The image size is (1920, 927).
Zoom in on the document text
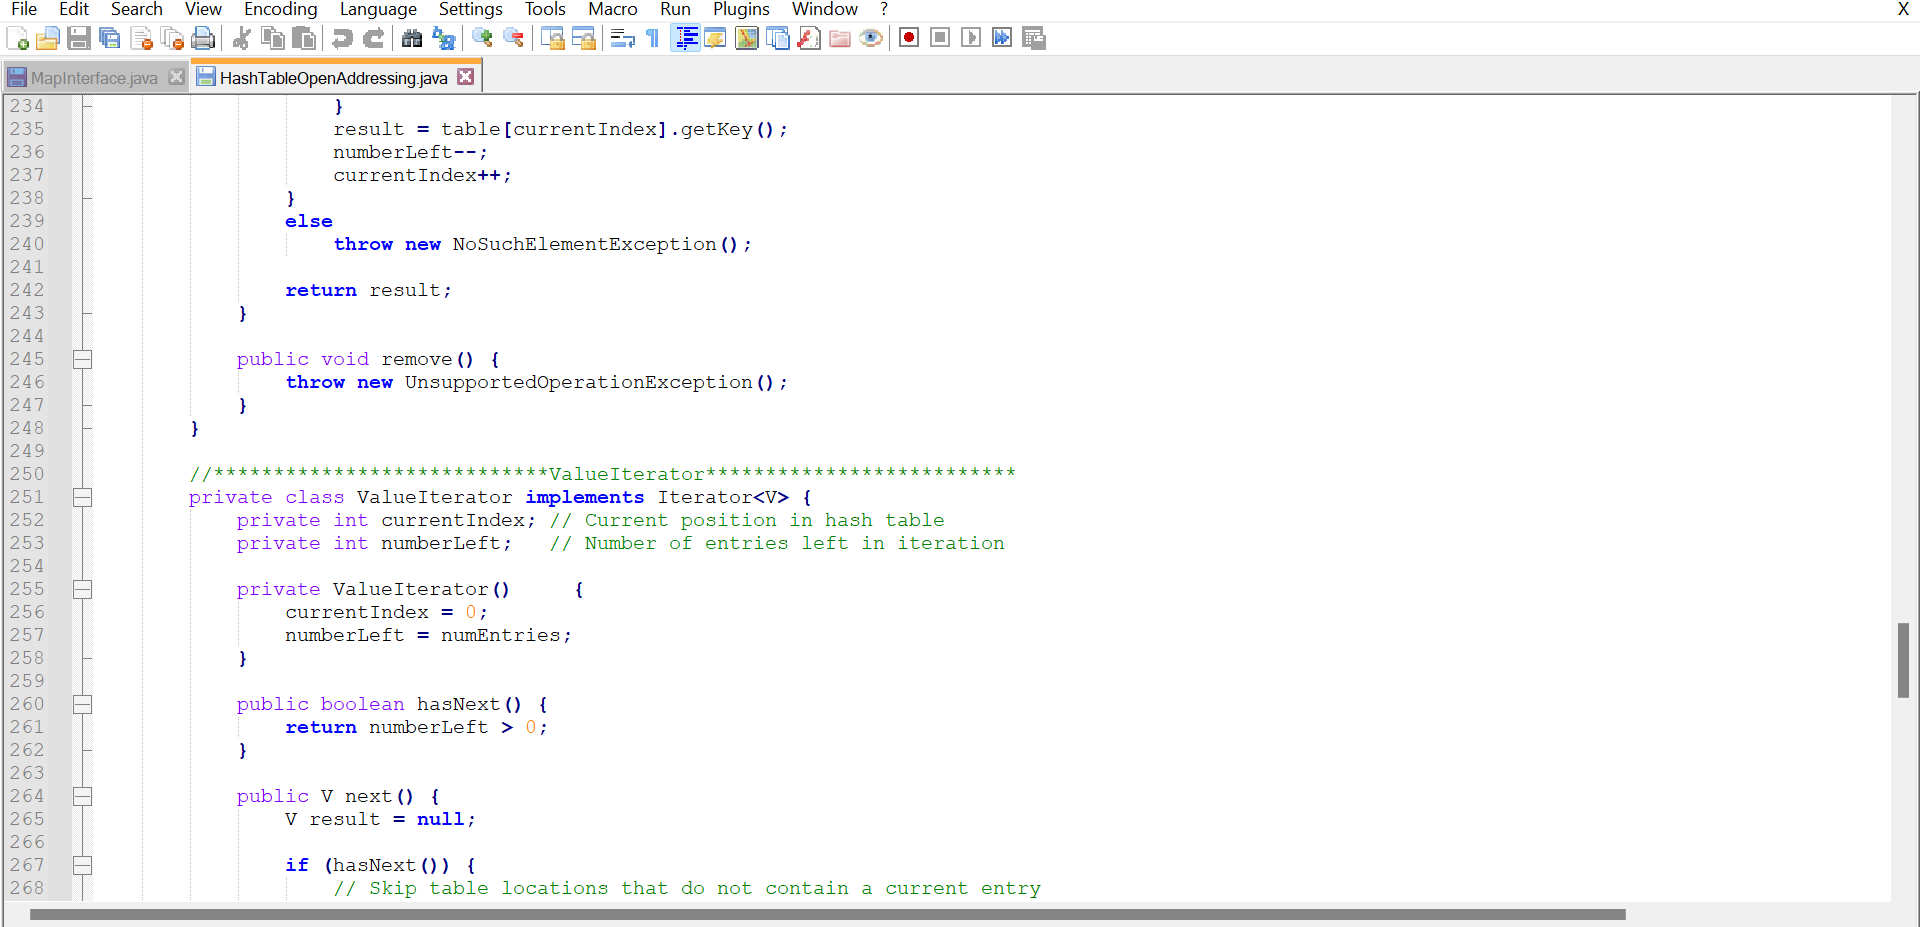[x=481, y=38]
